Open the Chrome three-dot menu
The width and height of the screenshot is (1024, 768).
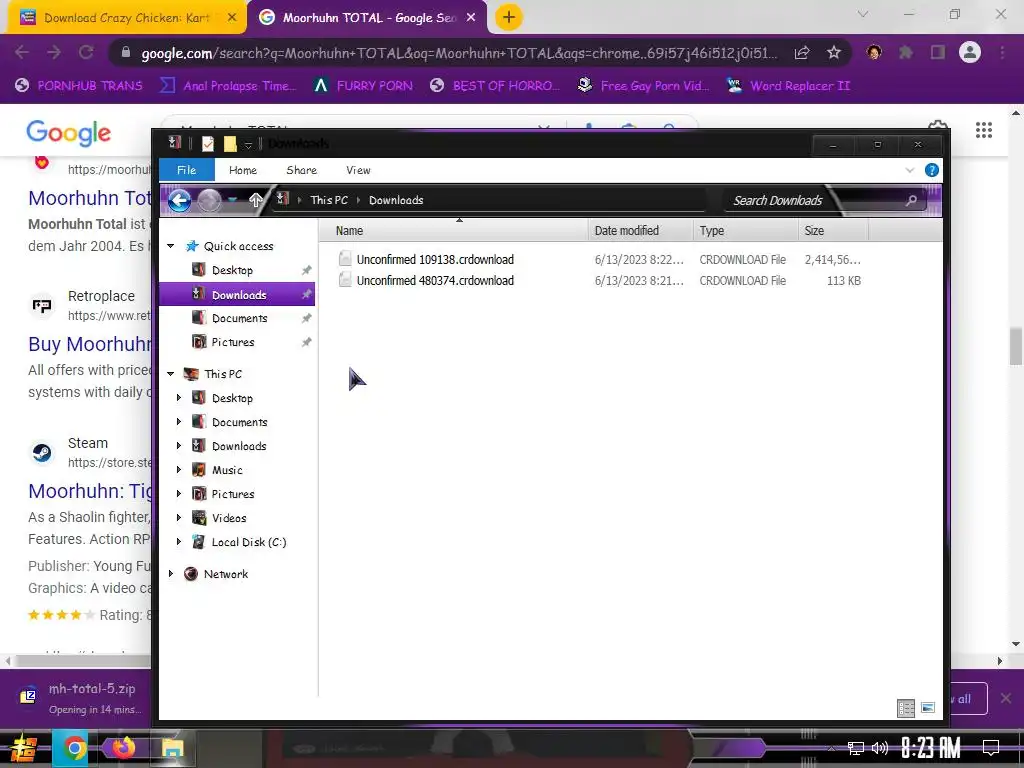click(1002, 52)
